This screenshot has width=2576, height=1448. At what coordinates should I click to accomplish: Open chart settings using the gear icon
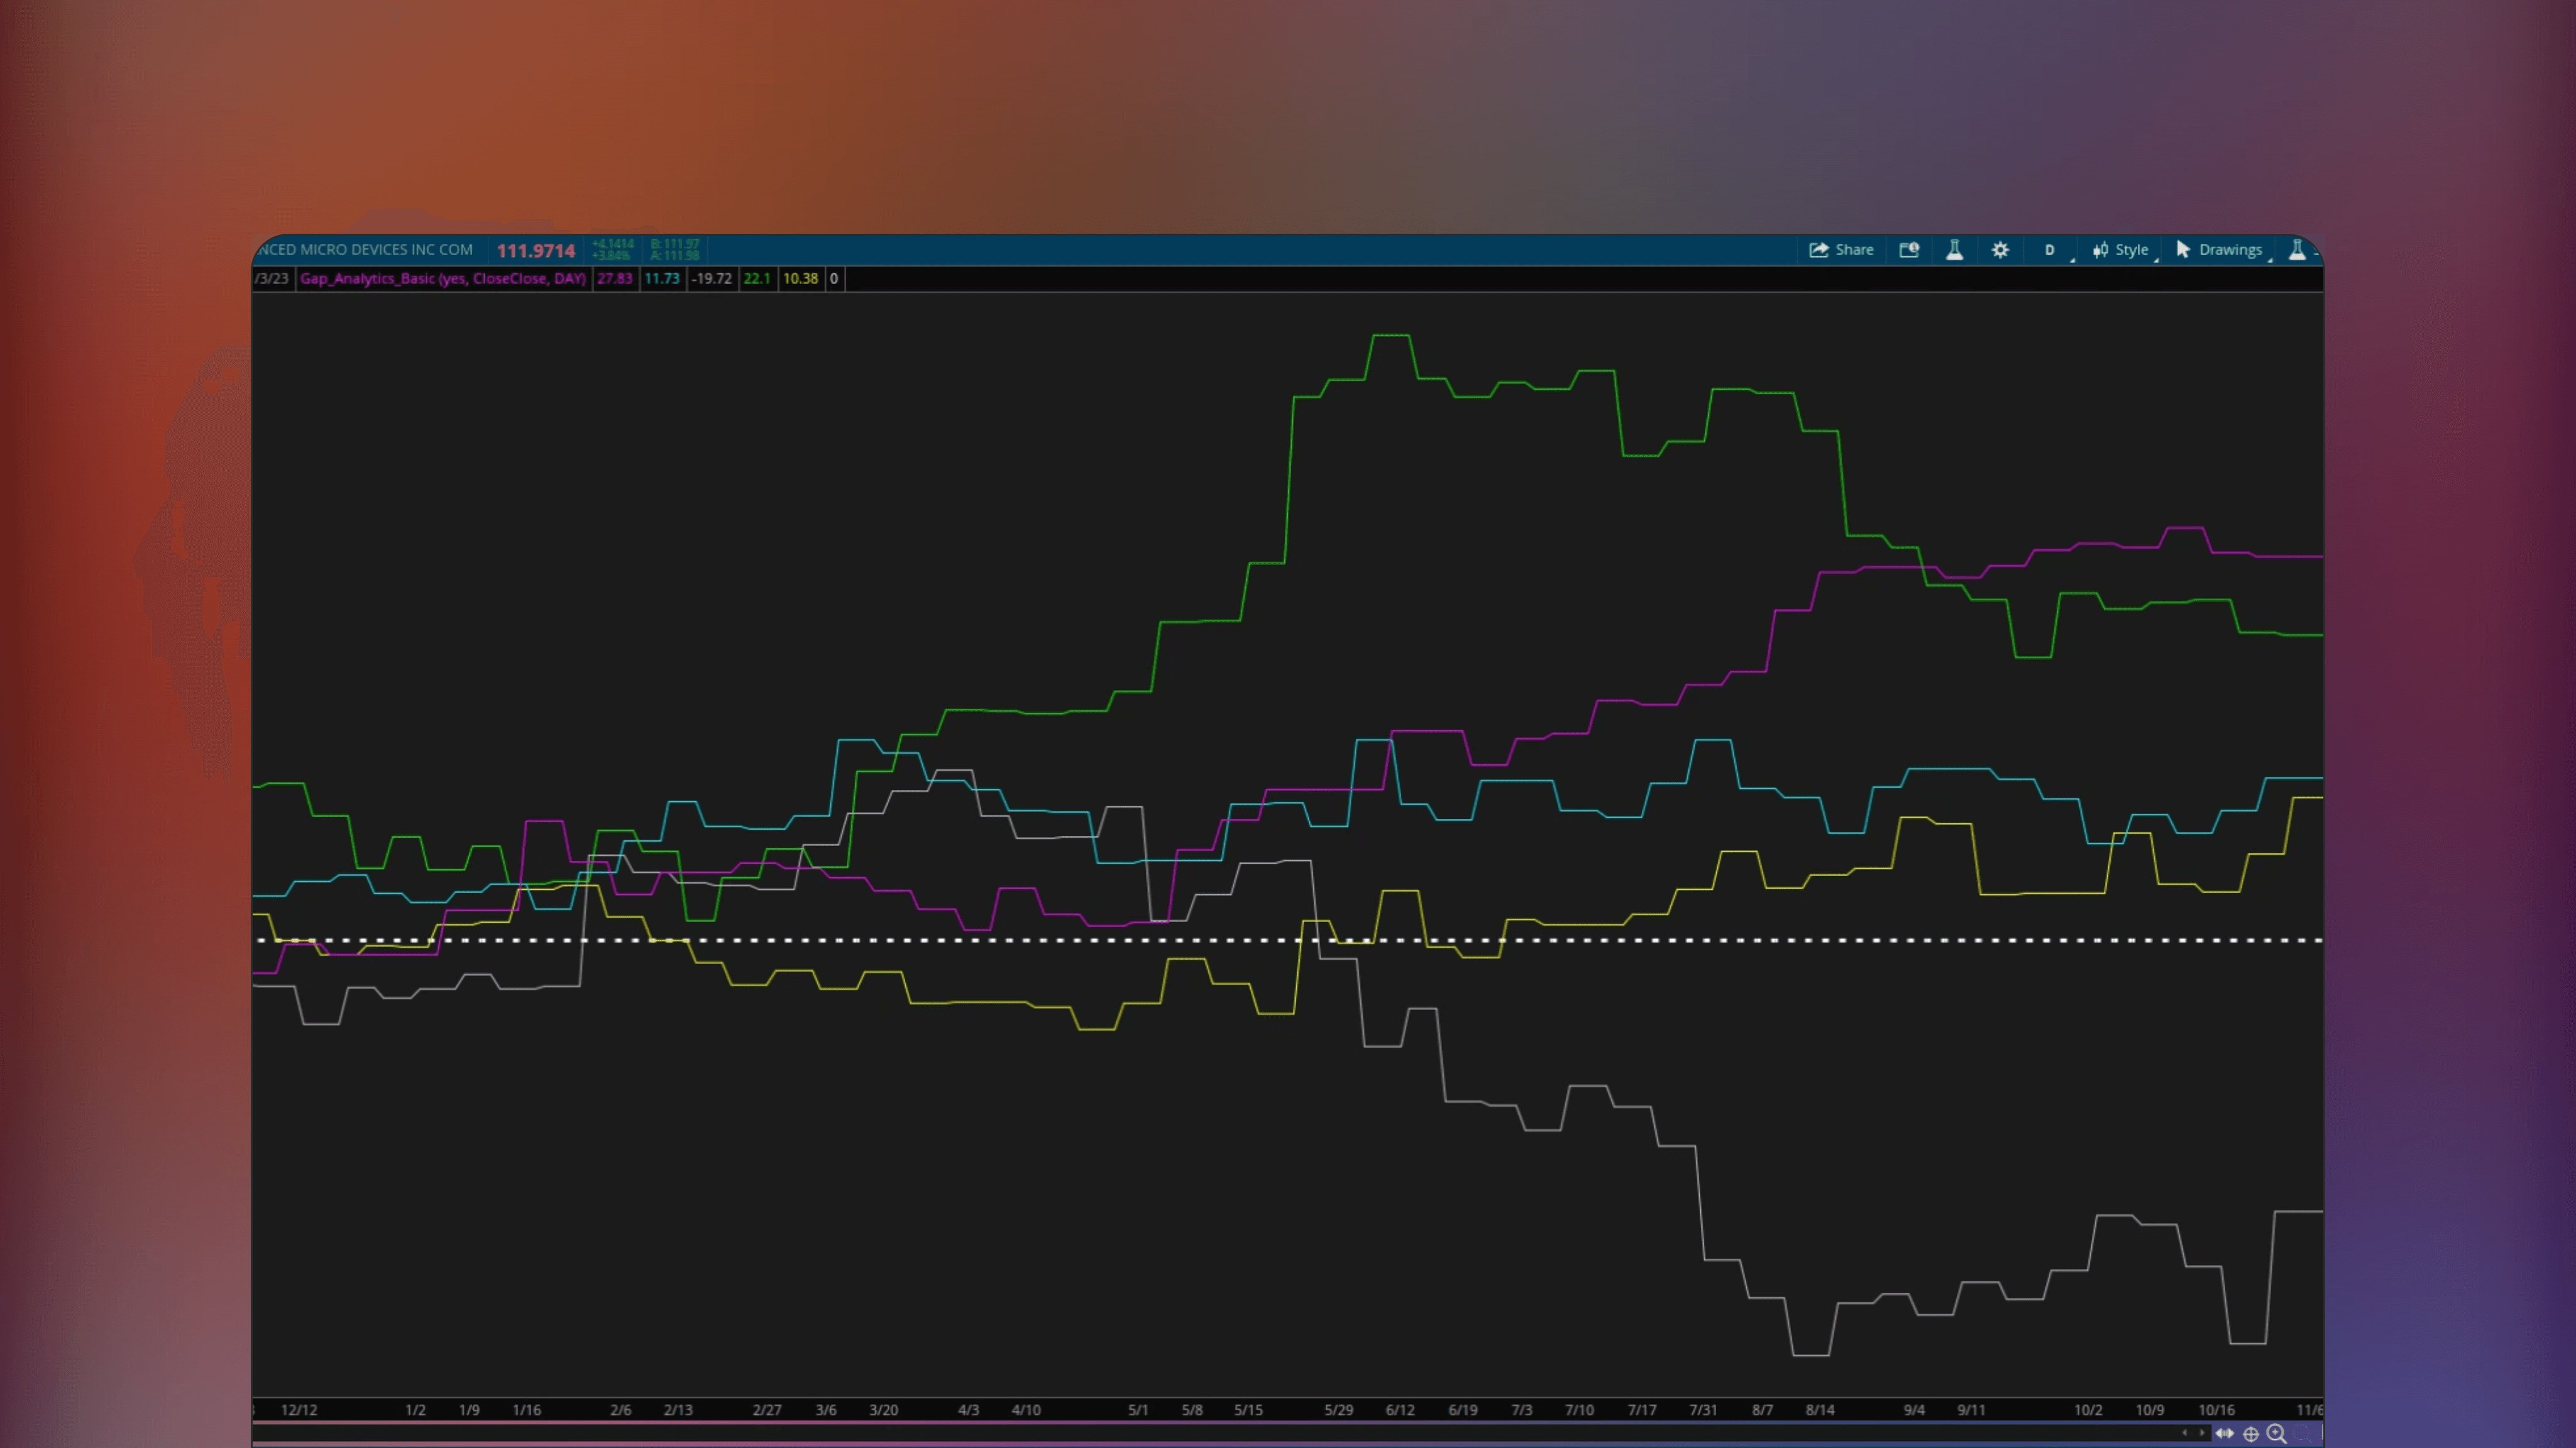point(2001,249)
